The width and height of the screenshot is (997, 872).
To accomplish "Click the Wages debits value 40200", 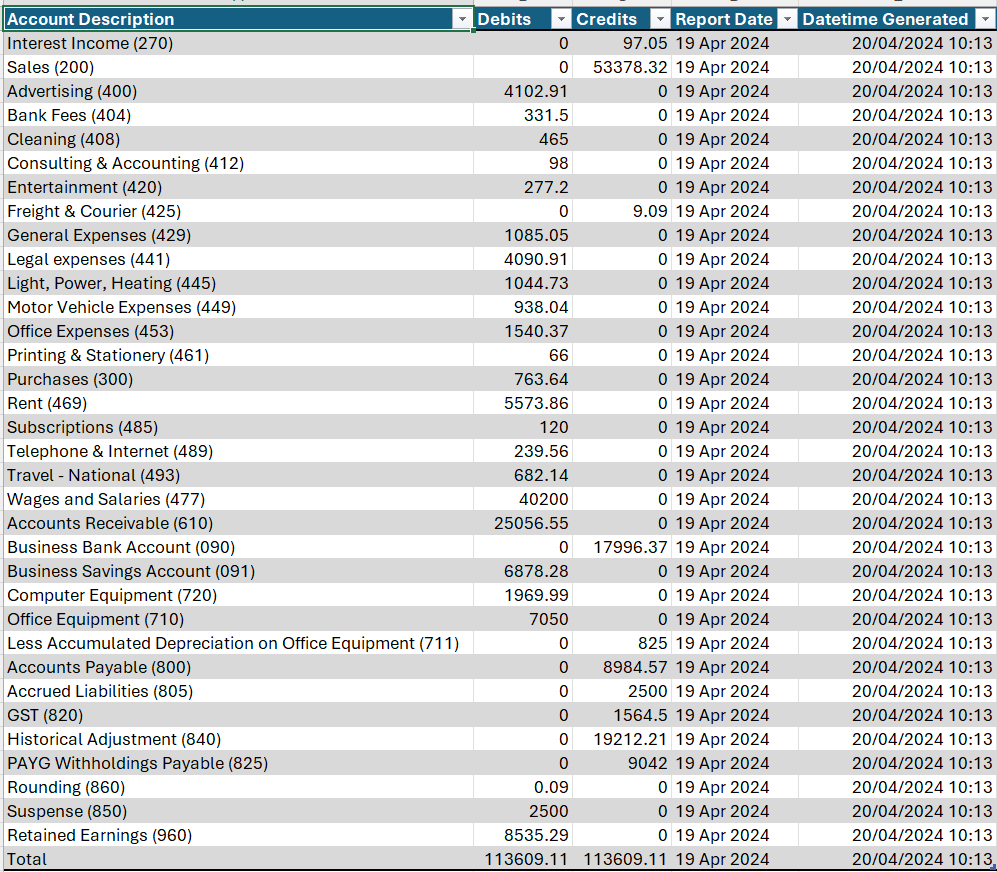I will (542, 499).
